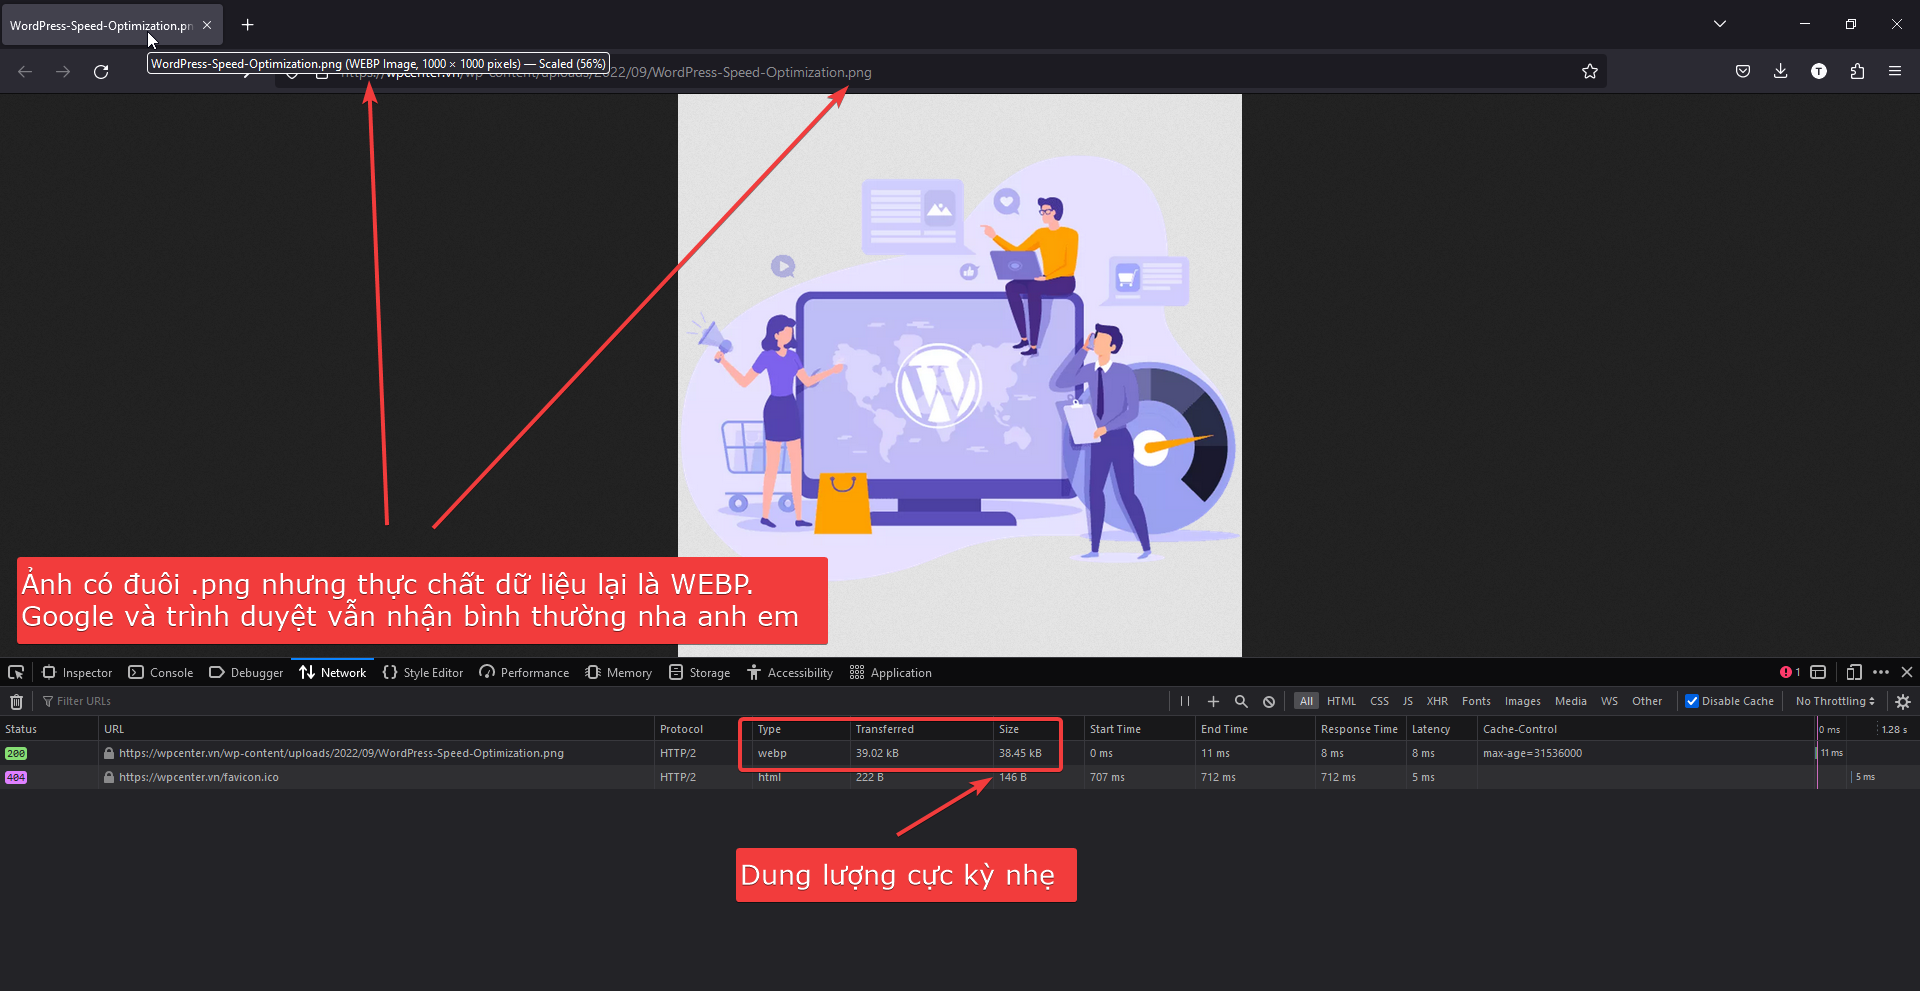Screen dimensions: 1920x991
Task: Click the Filter URLs input field
Action: click(600, 702)
